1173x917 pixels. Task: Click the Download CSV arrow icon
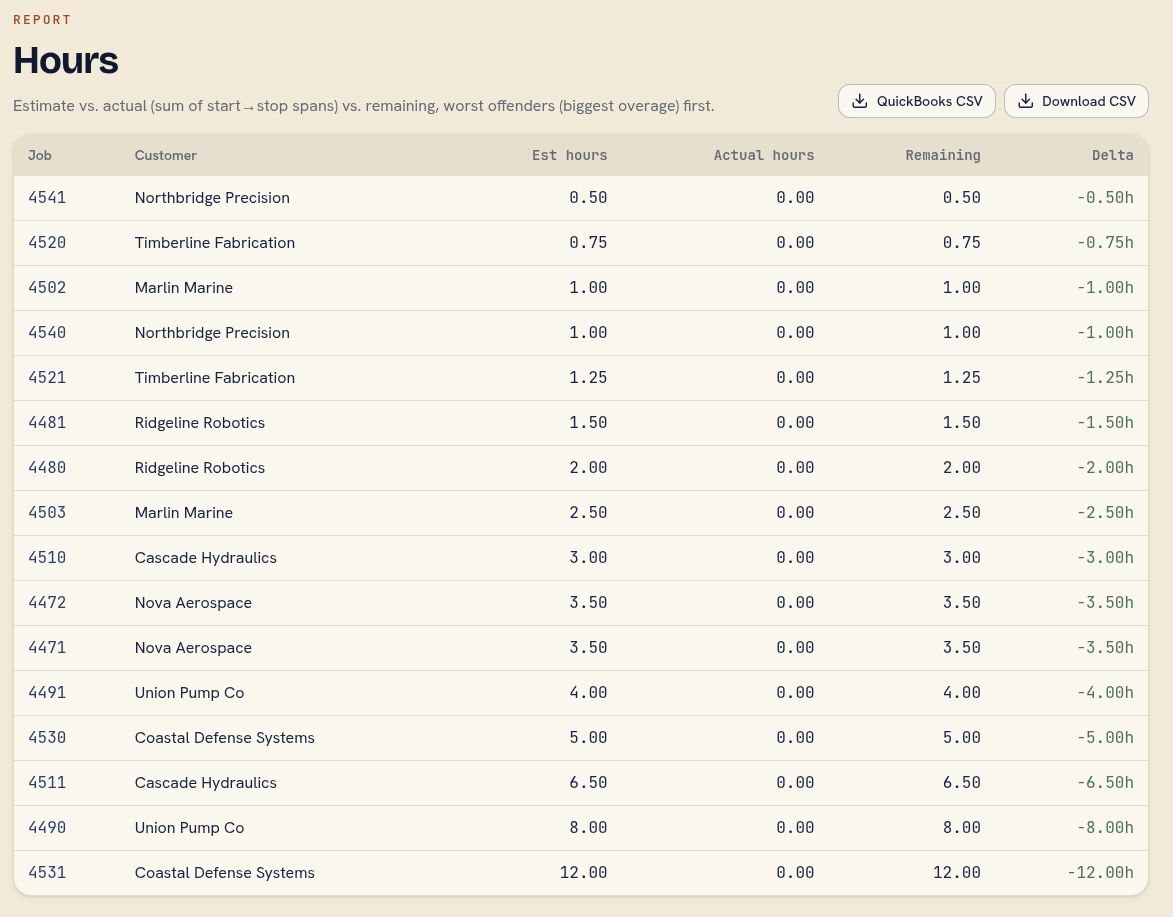coord(1026,101)
